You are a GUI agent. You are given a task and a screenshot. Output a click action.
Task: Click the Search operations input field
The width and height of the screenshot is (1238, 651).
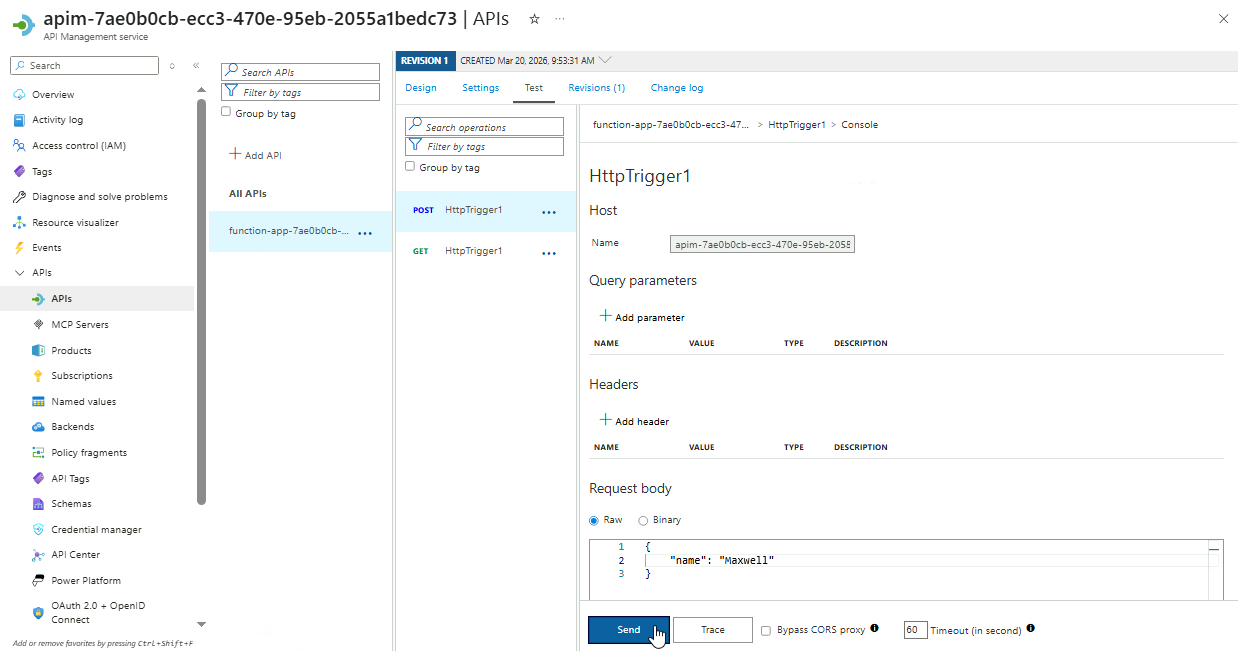pos(485,127)
